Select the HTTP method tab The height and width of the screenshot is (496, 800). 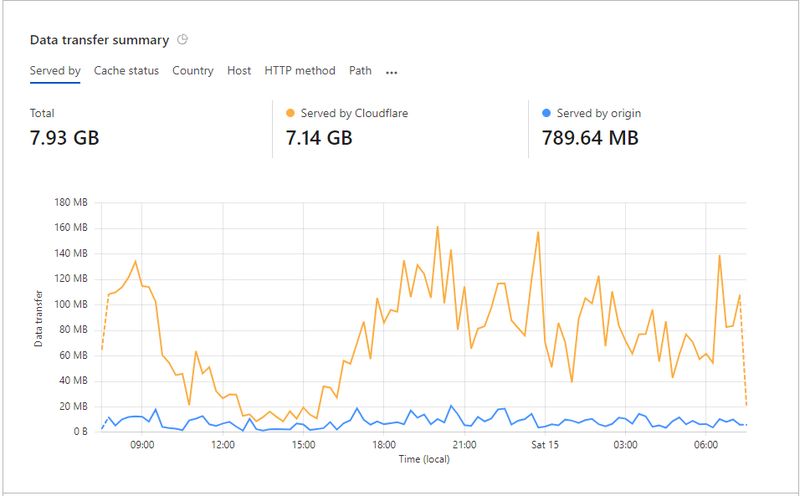coord(300,70)
